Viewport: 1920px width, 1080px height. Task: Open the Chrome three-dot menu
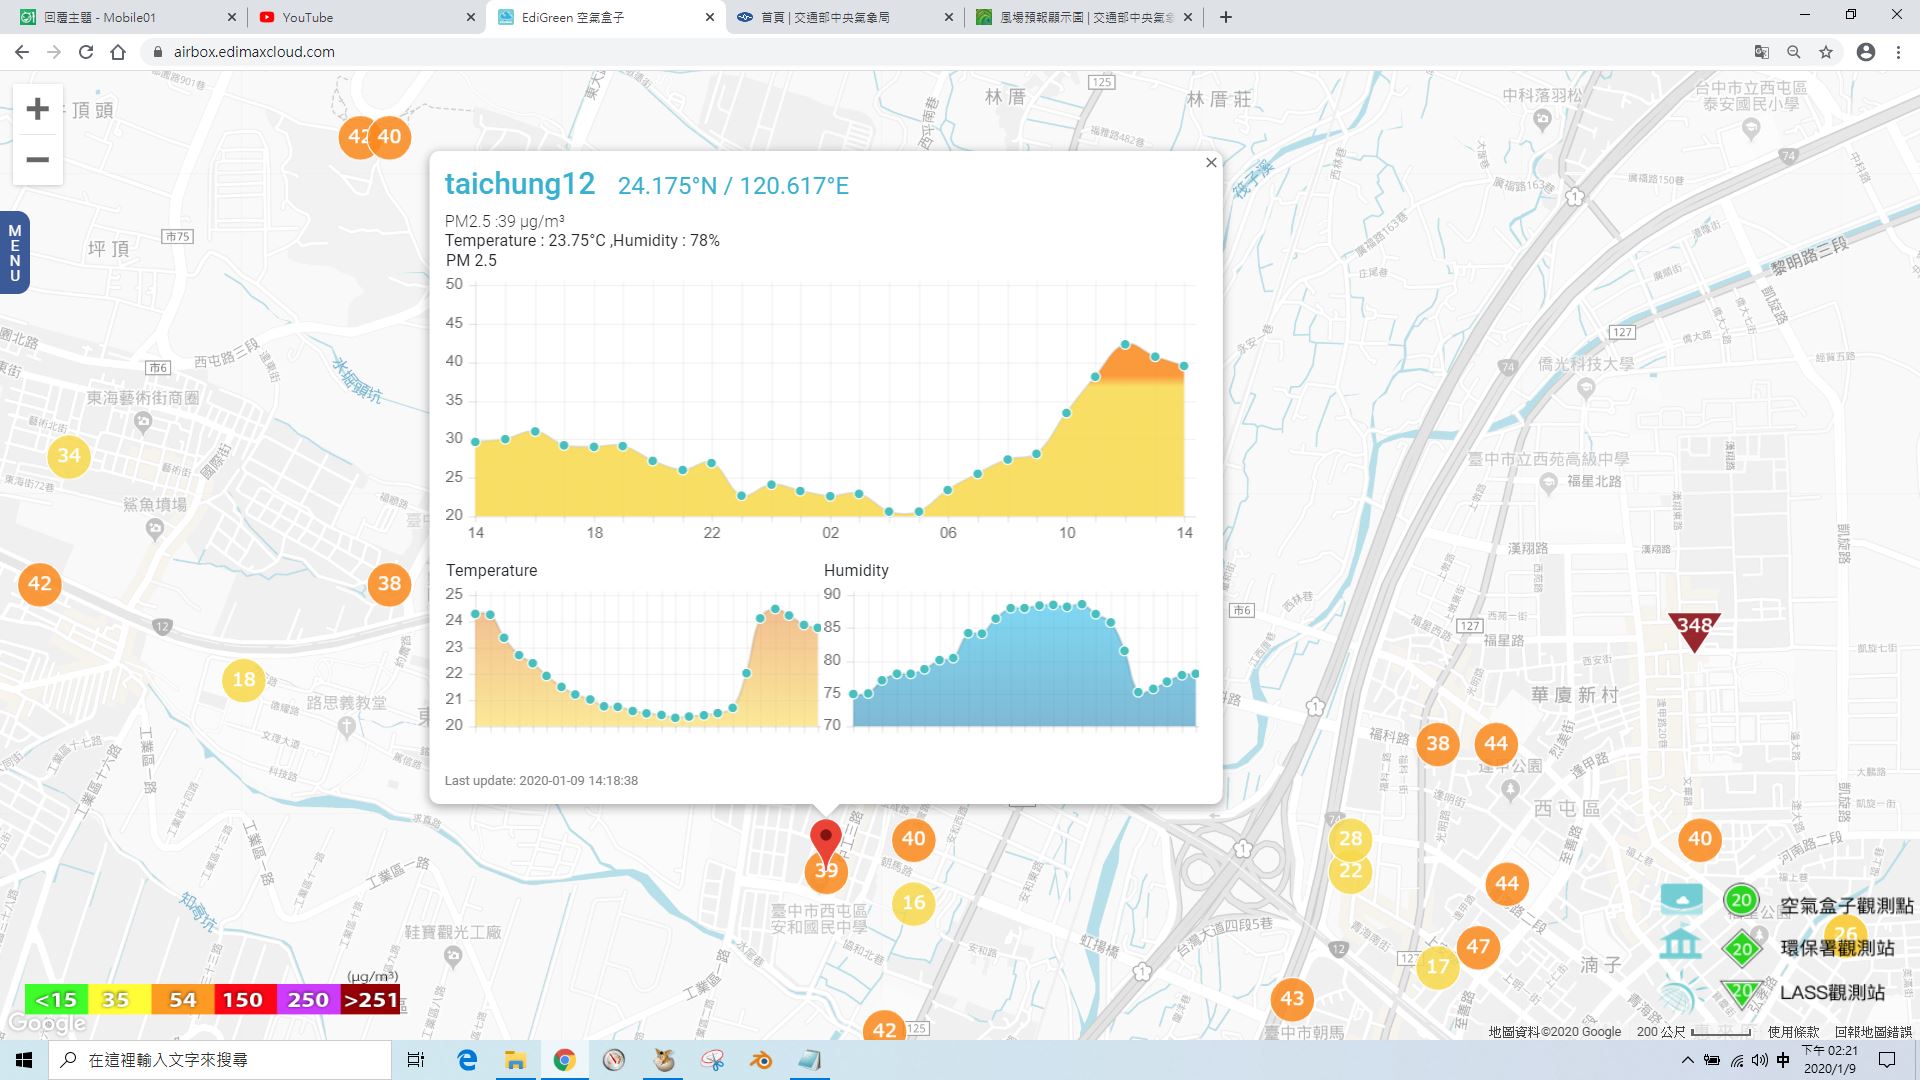click(1898, 52)
